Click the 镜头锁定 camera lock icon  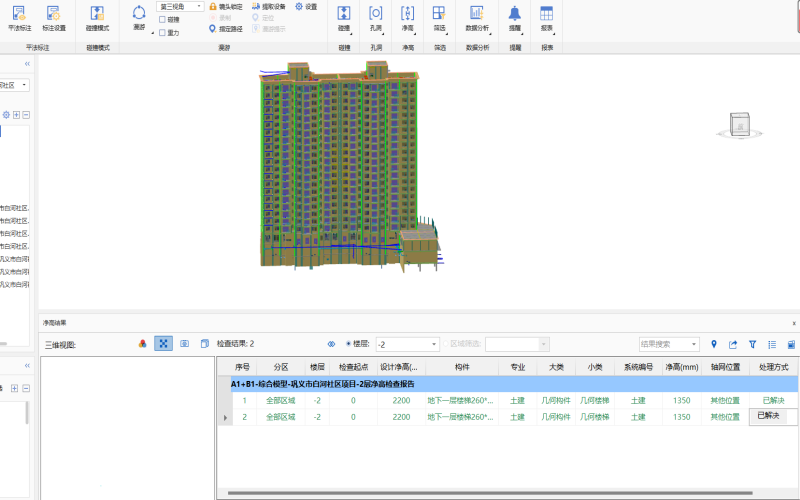tap(213, 7)
